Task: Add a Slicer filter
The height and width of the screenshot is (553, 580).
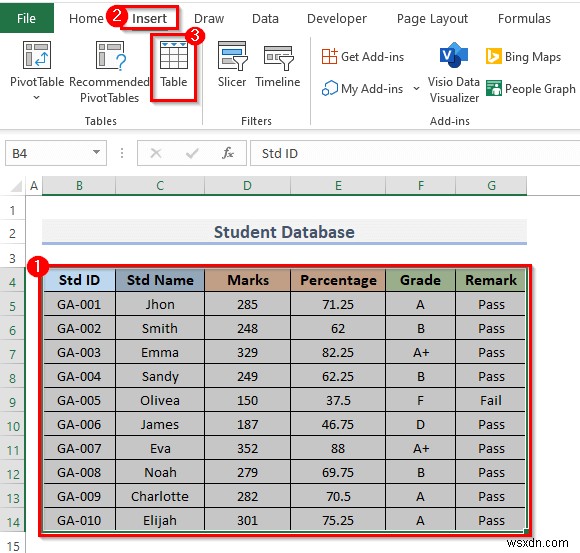Action: click(x=232, y=65)
